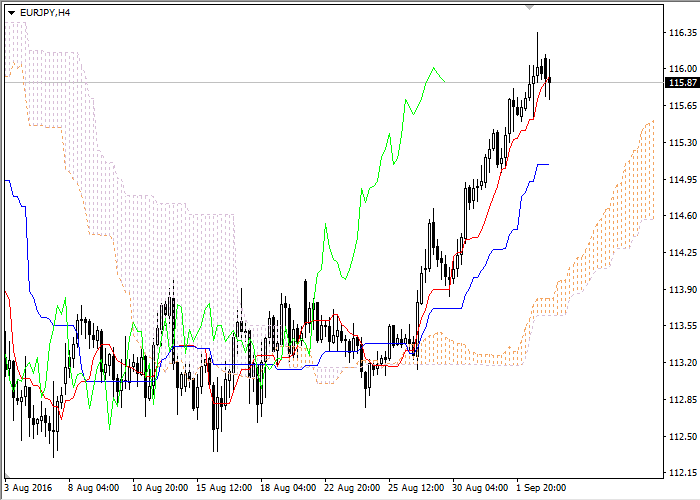700x500 pixels.
Task: Click the 10 Aug 20:00 time label
Action: pos(160,488)
